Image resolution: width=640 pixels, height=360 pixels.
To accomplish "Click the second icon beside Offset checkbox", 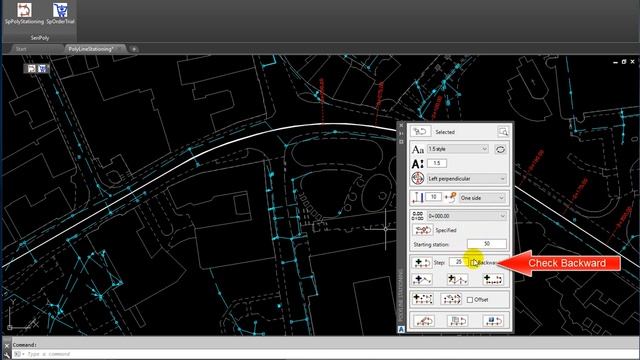I will (451, 299).
